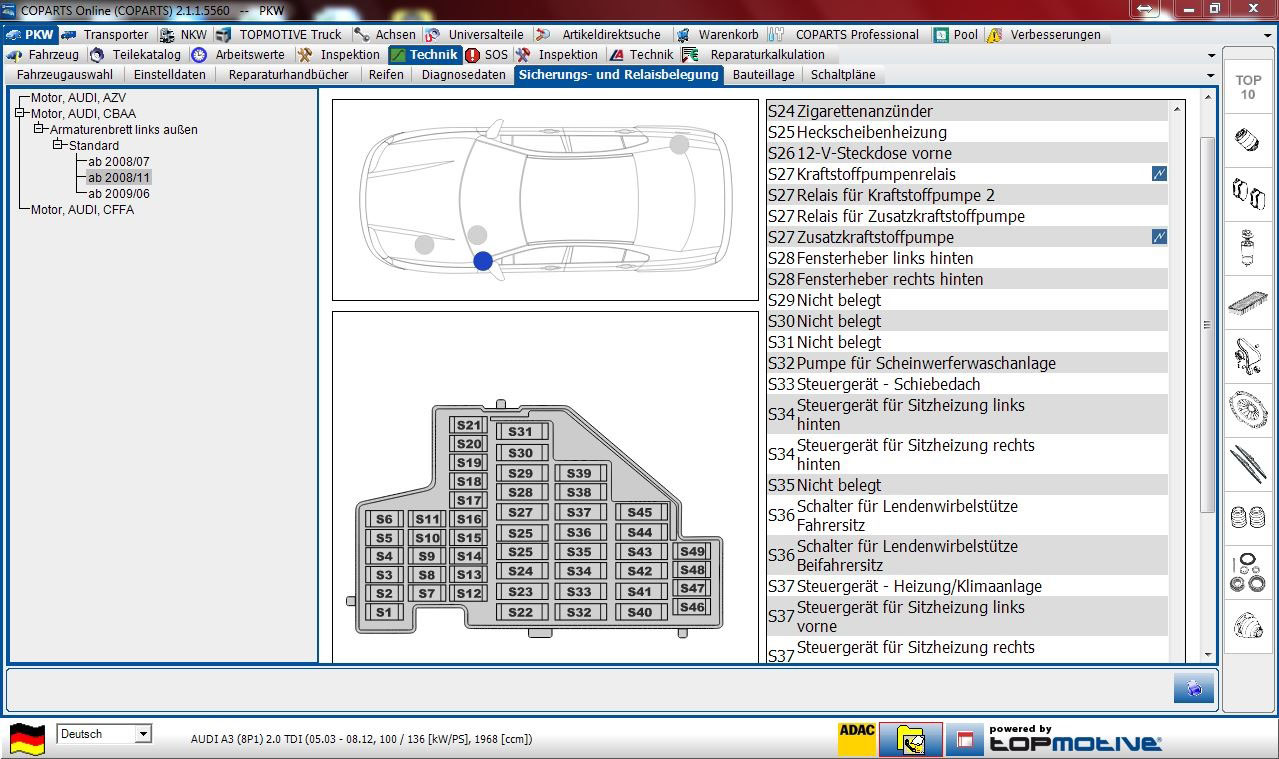Click fuse S31 in the fuse box diagram
The width and height of the screenshot is (1279, 759).
pyautogui.click(x=520, y=432)
